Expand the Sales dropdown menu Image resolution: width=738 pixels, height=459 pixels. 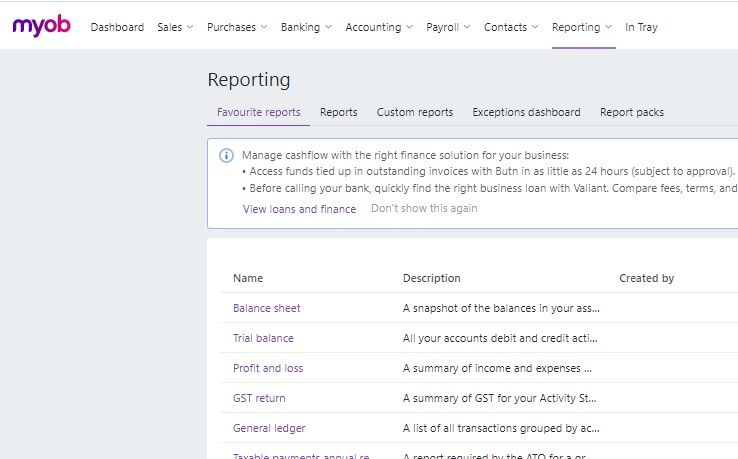175,27
